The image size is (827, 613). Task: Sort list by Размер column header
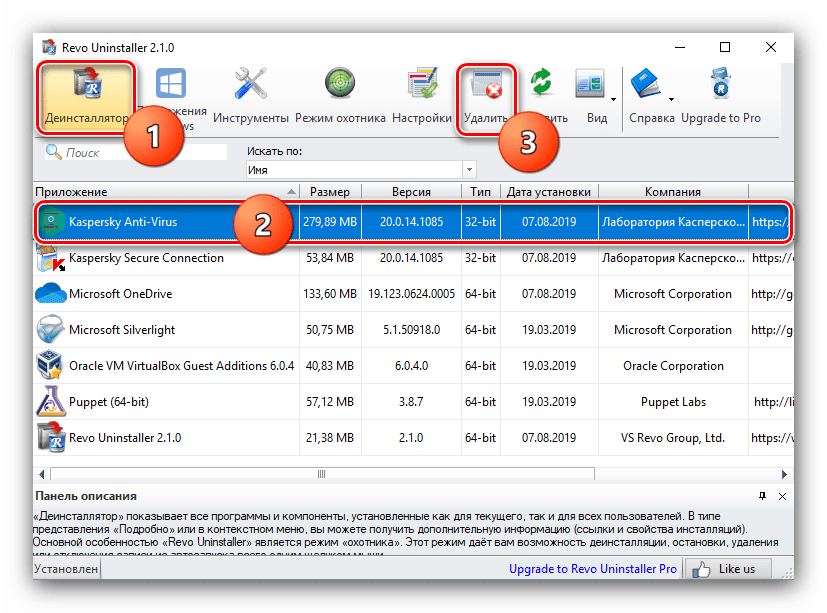(x=330, y=192)
